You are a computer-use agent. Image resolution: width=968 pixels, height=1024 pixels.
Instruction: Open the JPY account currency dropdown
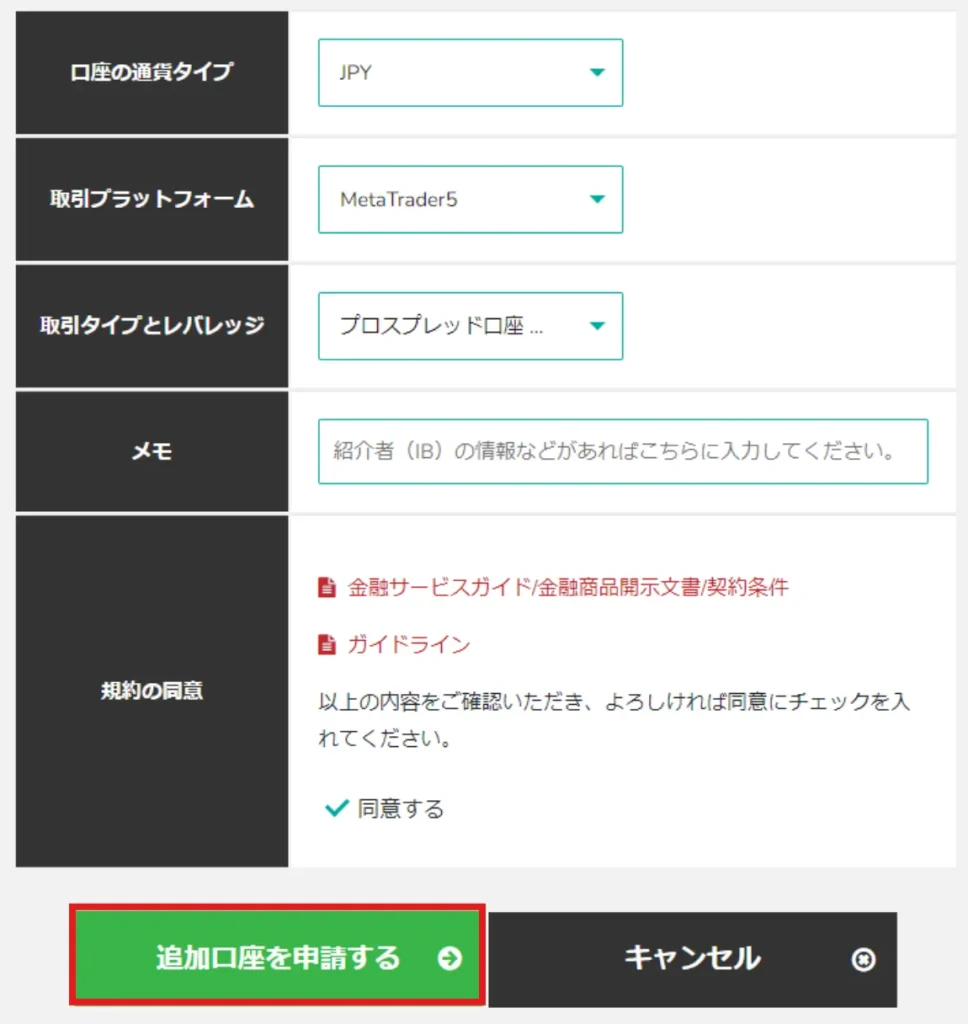click(x=470, y=72)
